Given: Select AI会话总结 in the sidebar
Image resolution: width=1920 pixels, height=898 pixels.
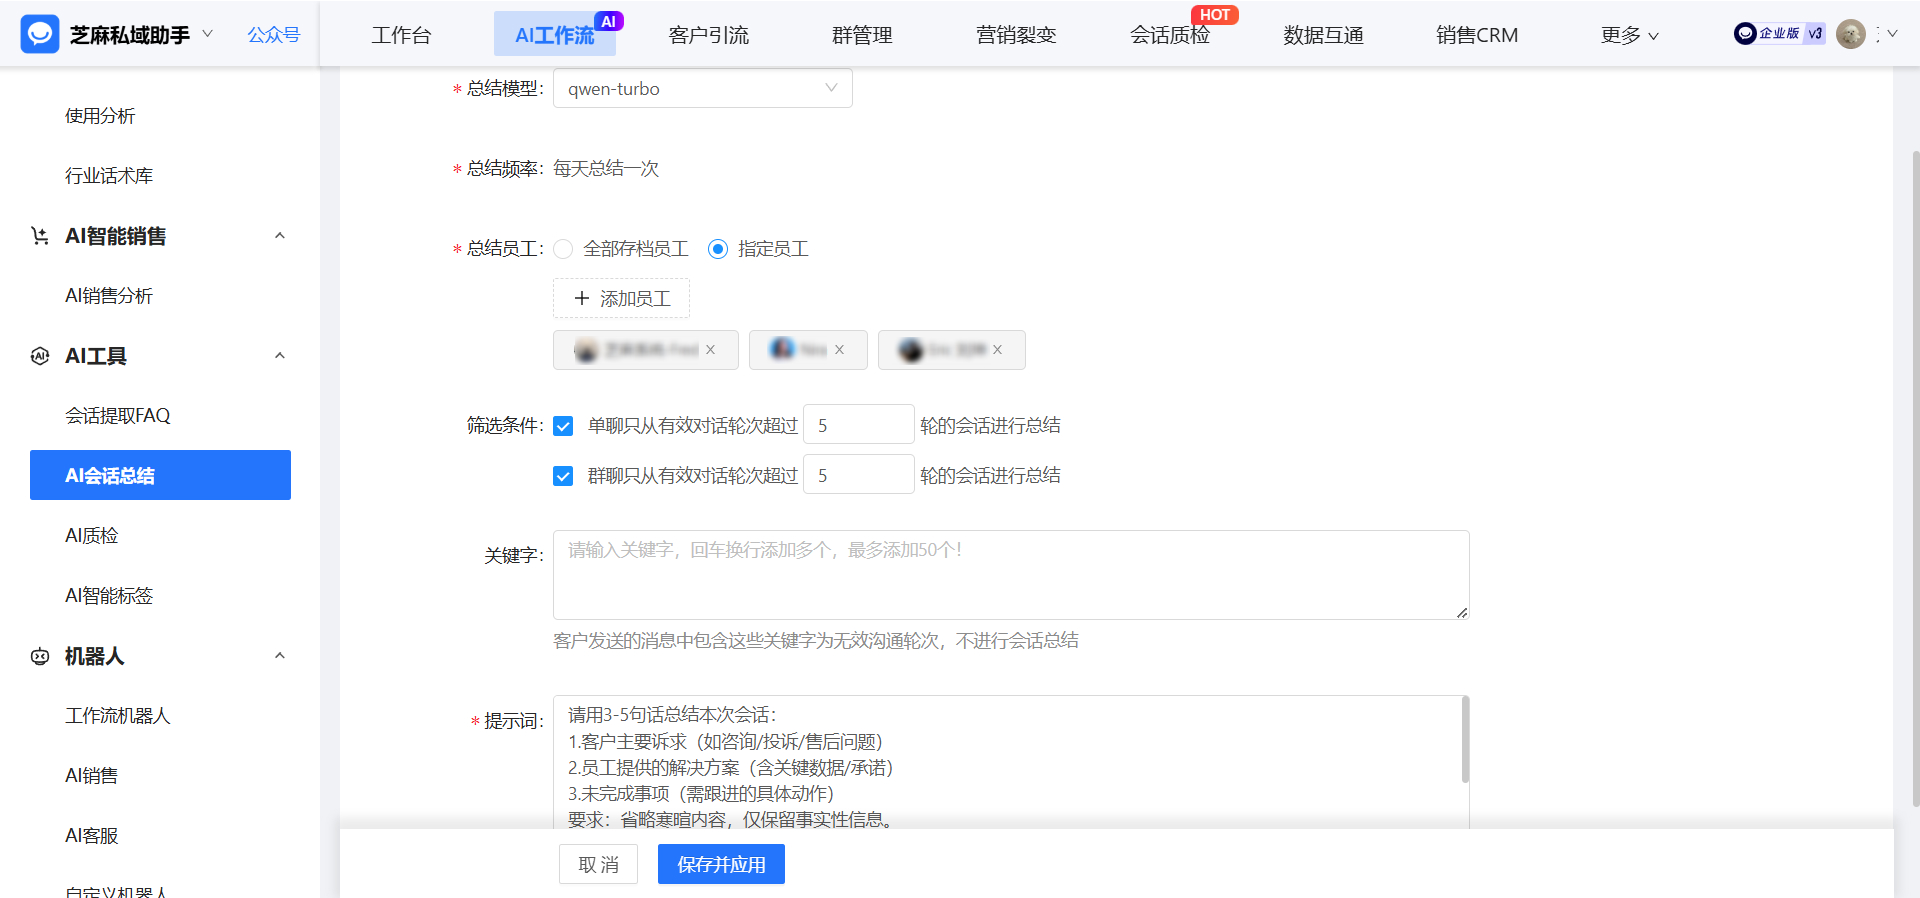Looking at the screenshot, I should 160,475.
